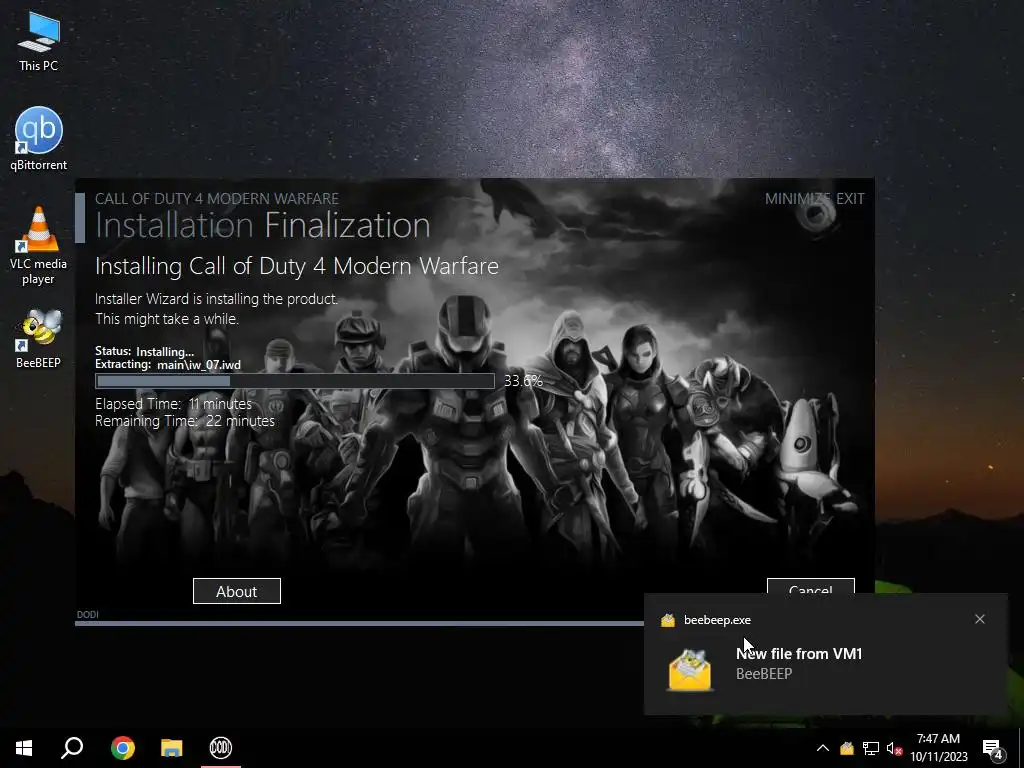This screenshot has width=1024, height=768.
Task: Open the This PC desktop icon
Action: point(39,42)
